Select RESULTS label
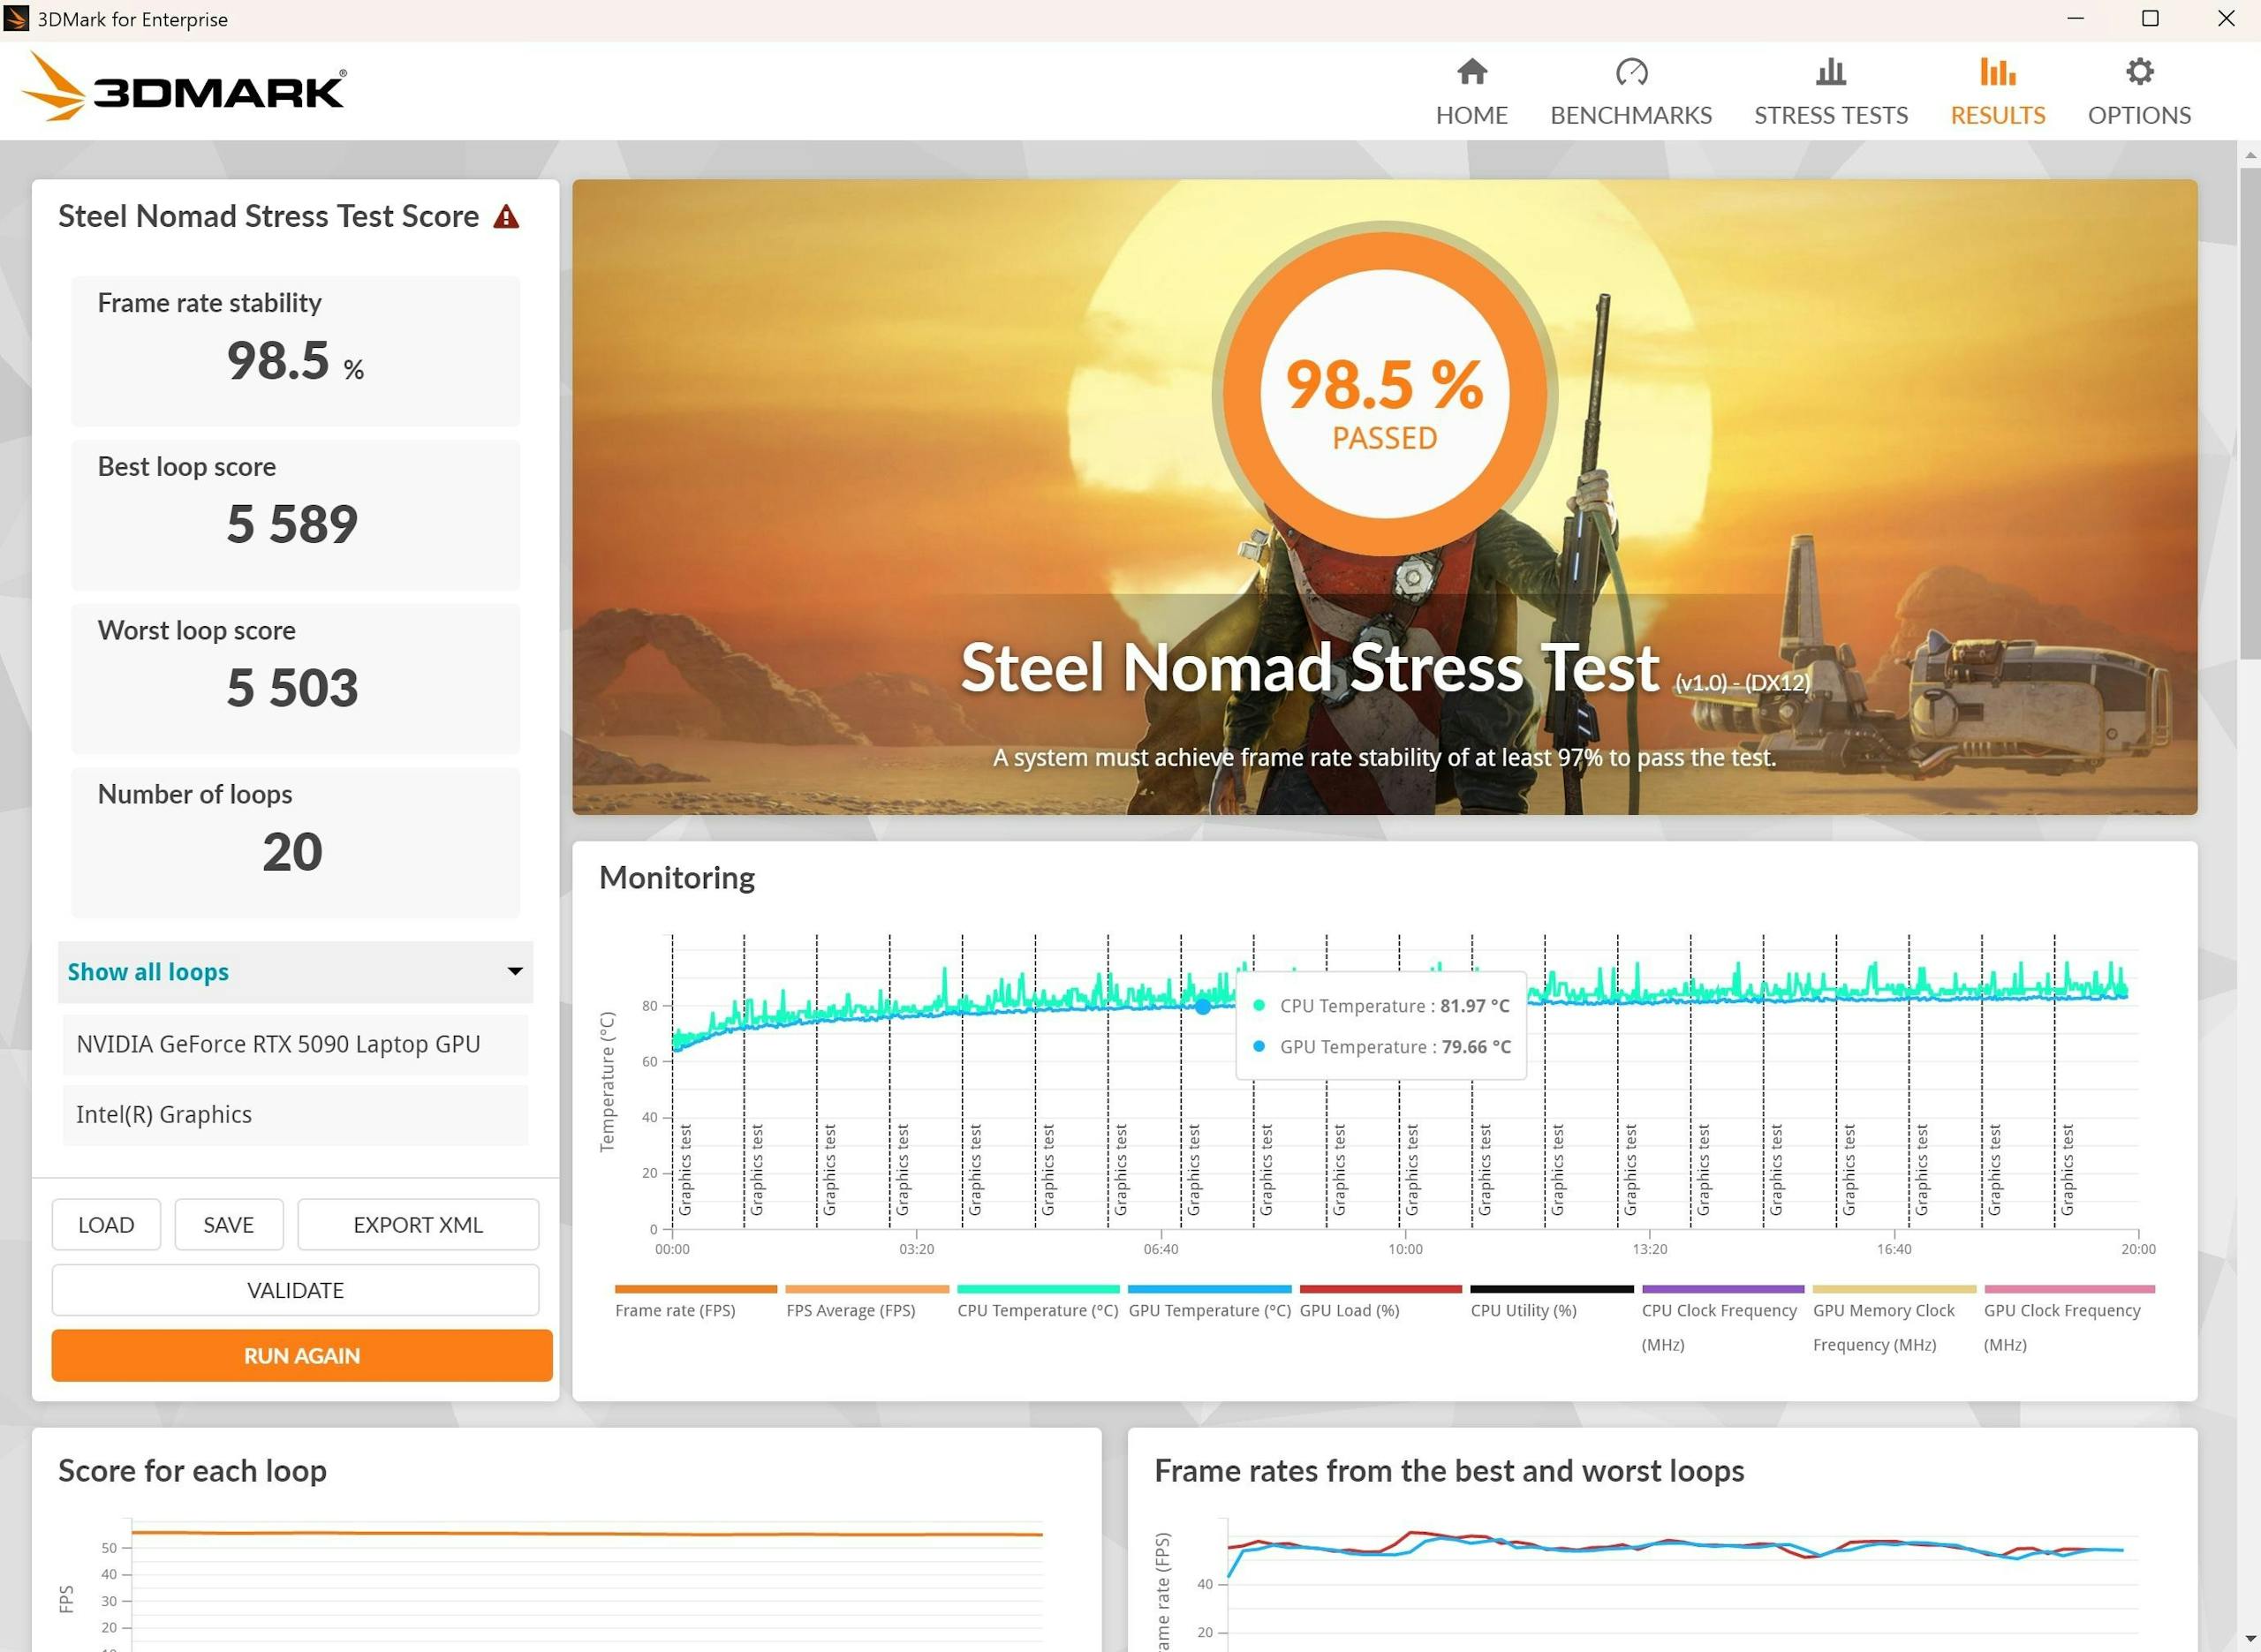 (x=1997, y=115)
